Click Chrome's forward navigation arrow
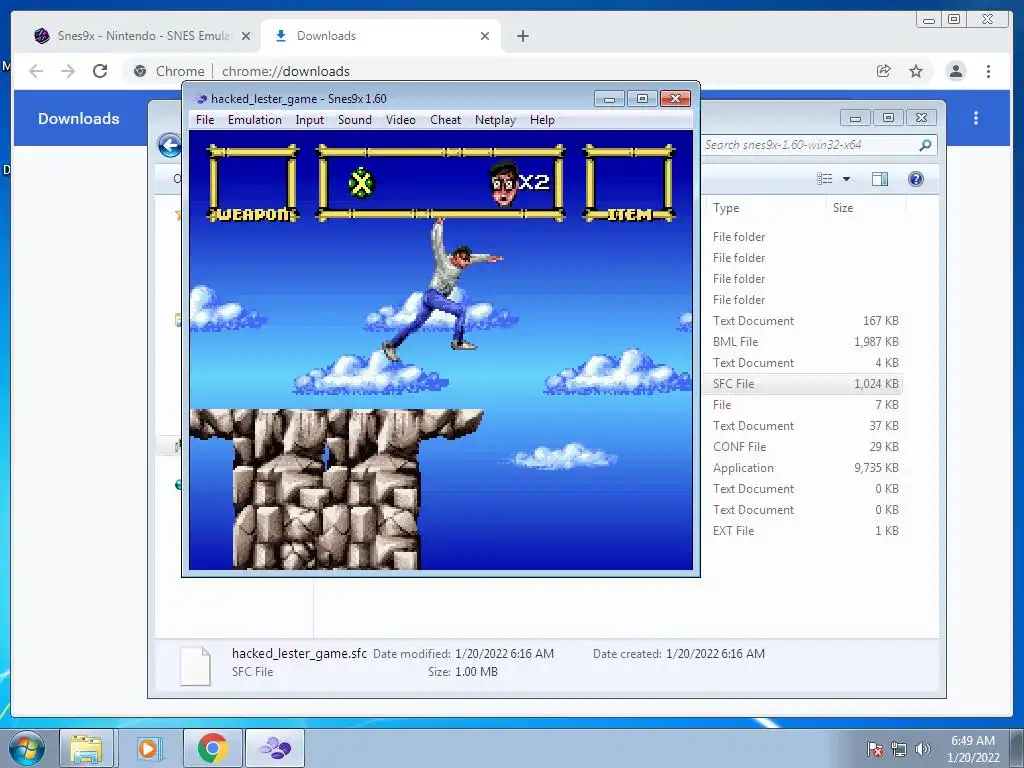This screenshot has width=1024, height=768. 68,71
